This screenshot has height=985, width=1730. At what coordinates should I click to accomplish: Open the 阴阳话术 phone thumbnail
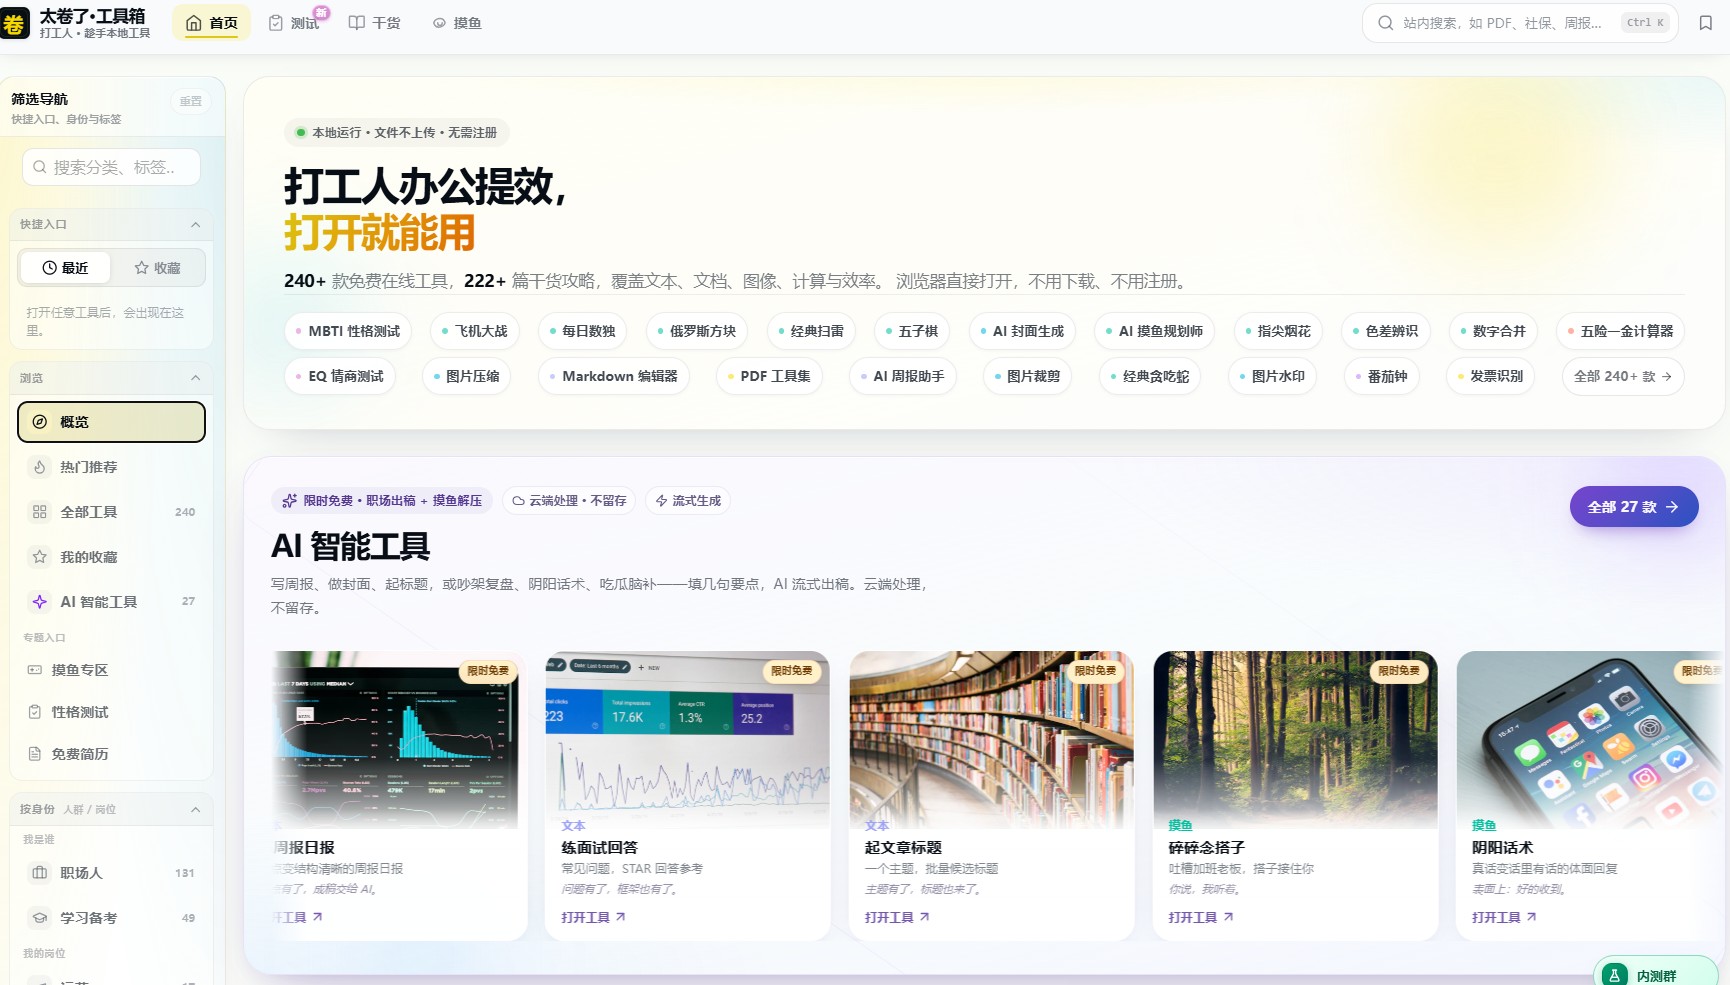1590,740
